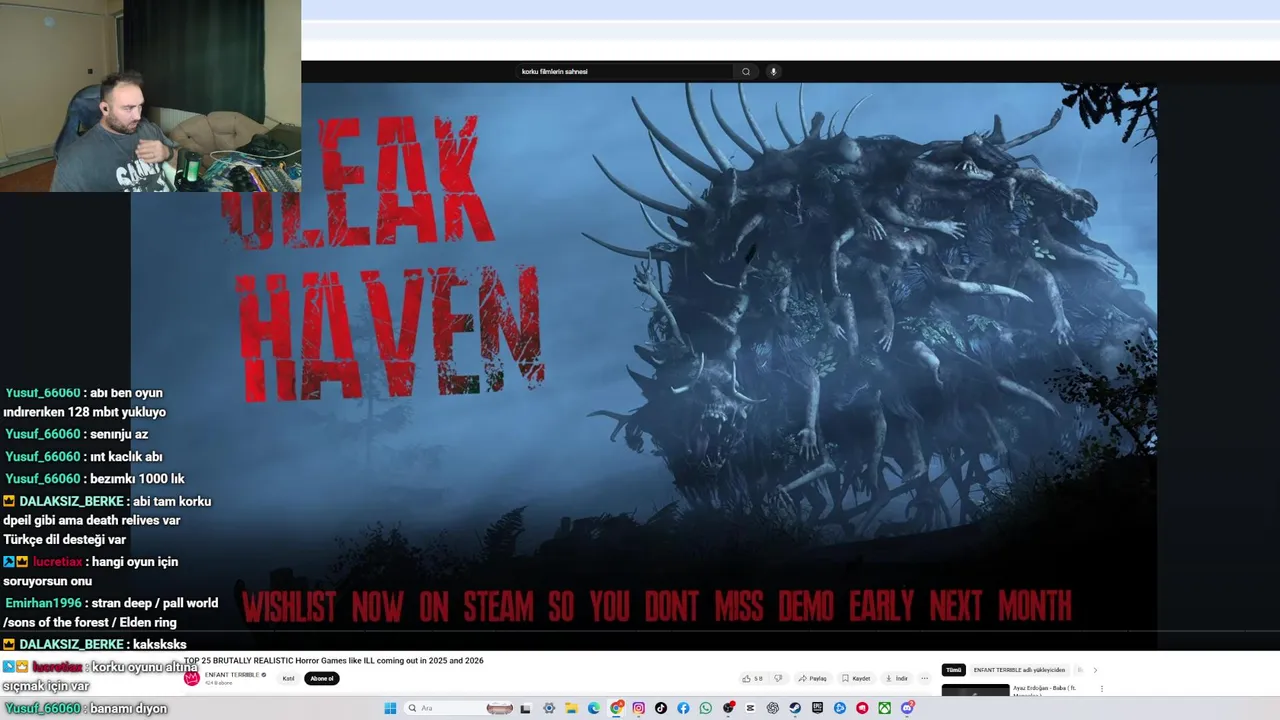
Task: Open the Xbox app from the taskbar
Action: pyautogui.click(x=885, y=708)
